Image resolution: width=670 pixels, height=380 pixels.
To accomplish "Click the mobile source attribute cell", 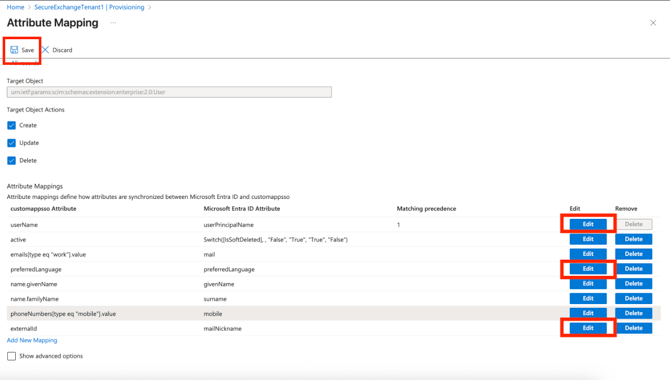I will 213,314.
